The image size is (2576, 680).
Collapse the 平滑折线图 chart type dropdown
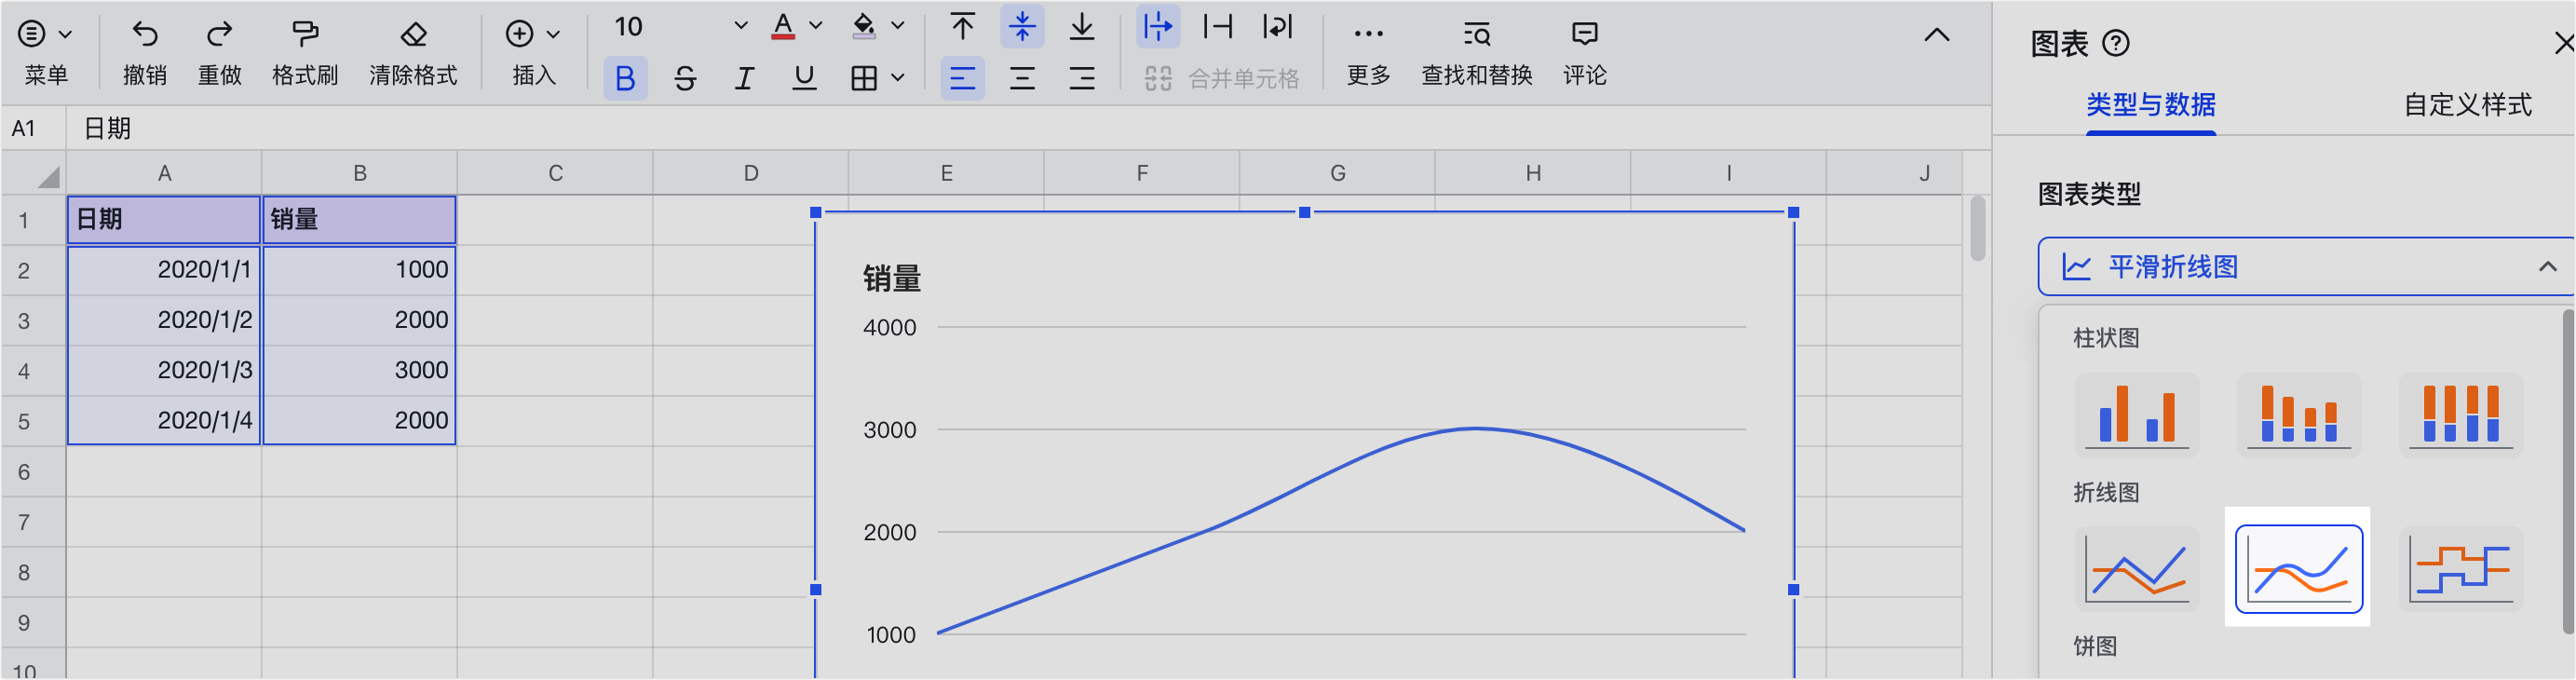point(2546,267)
